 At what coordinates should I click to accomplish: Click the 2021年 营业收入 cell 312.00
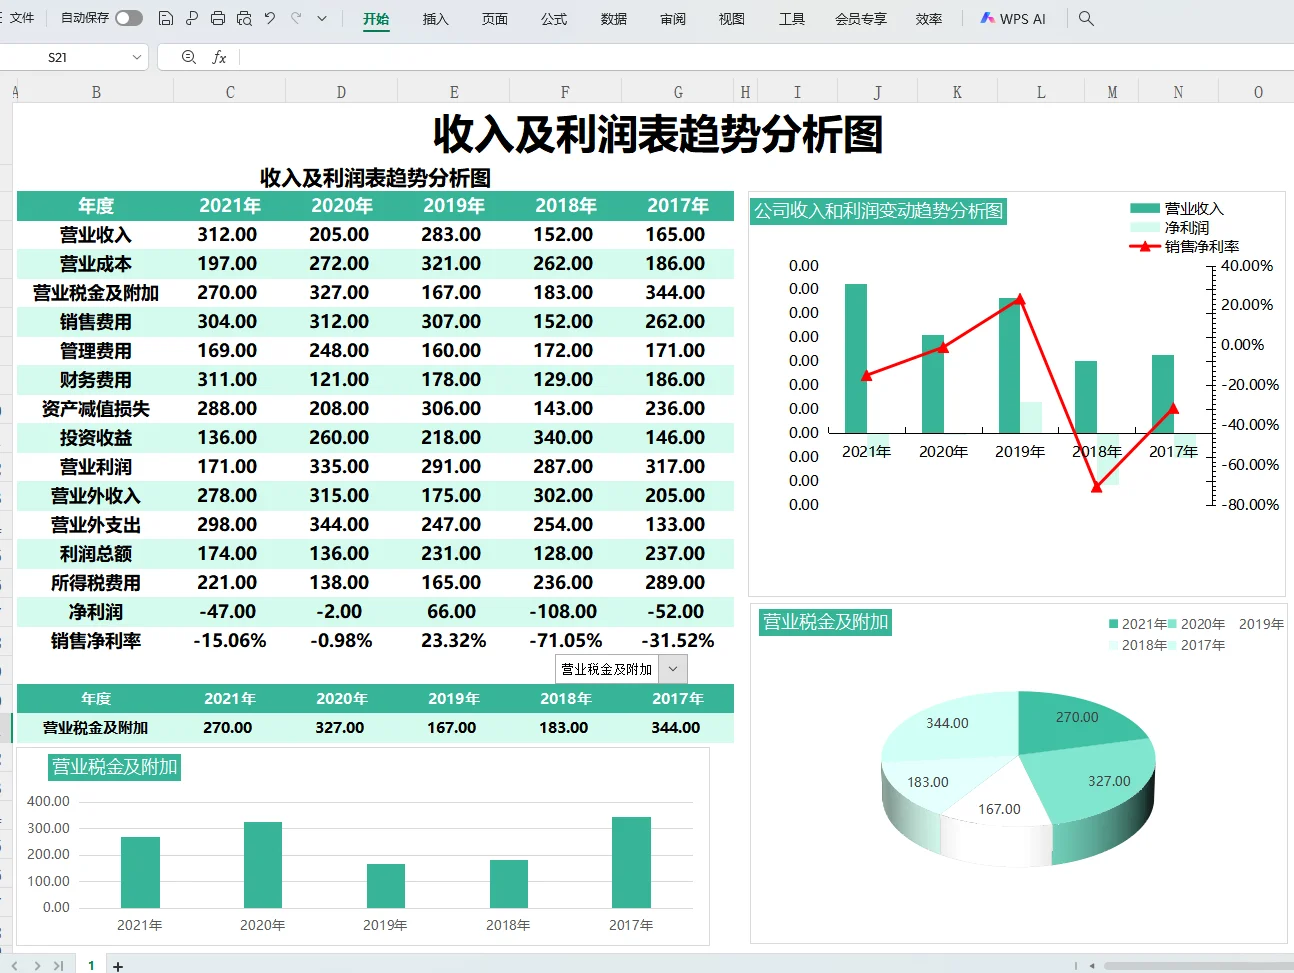[x=227, y=235]
